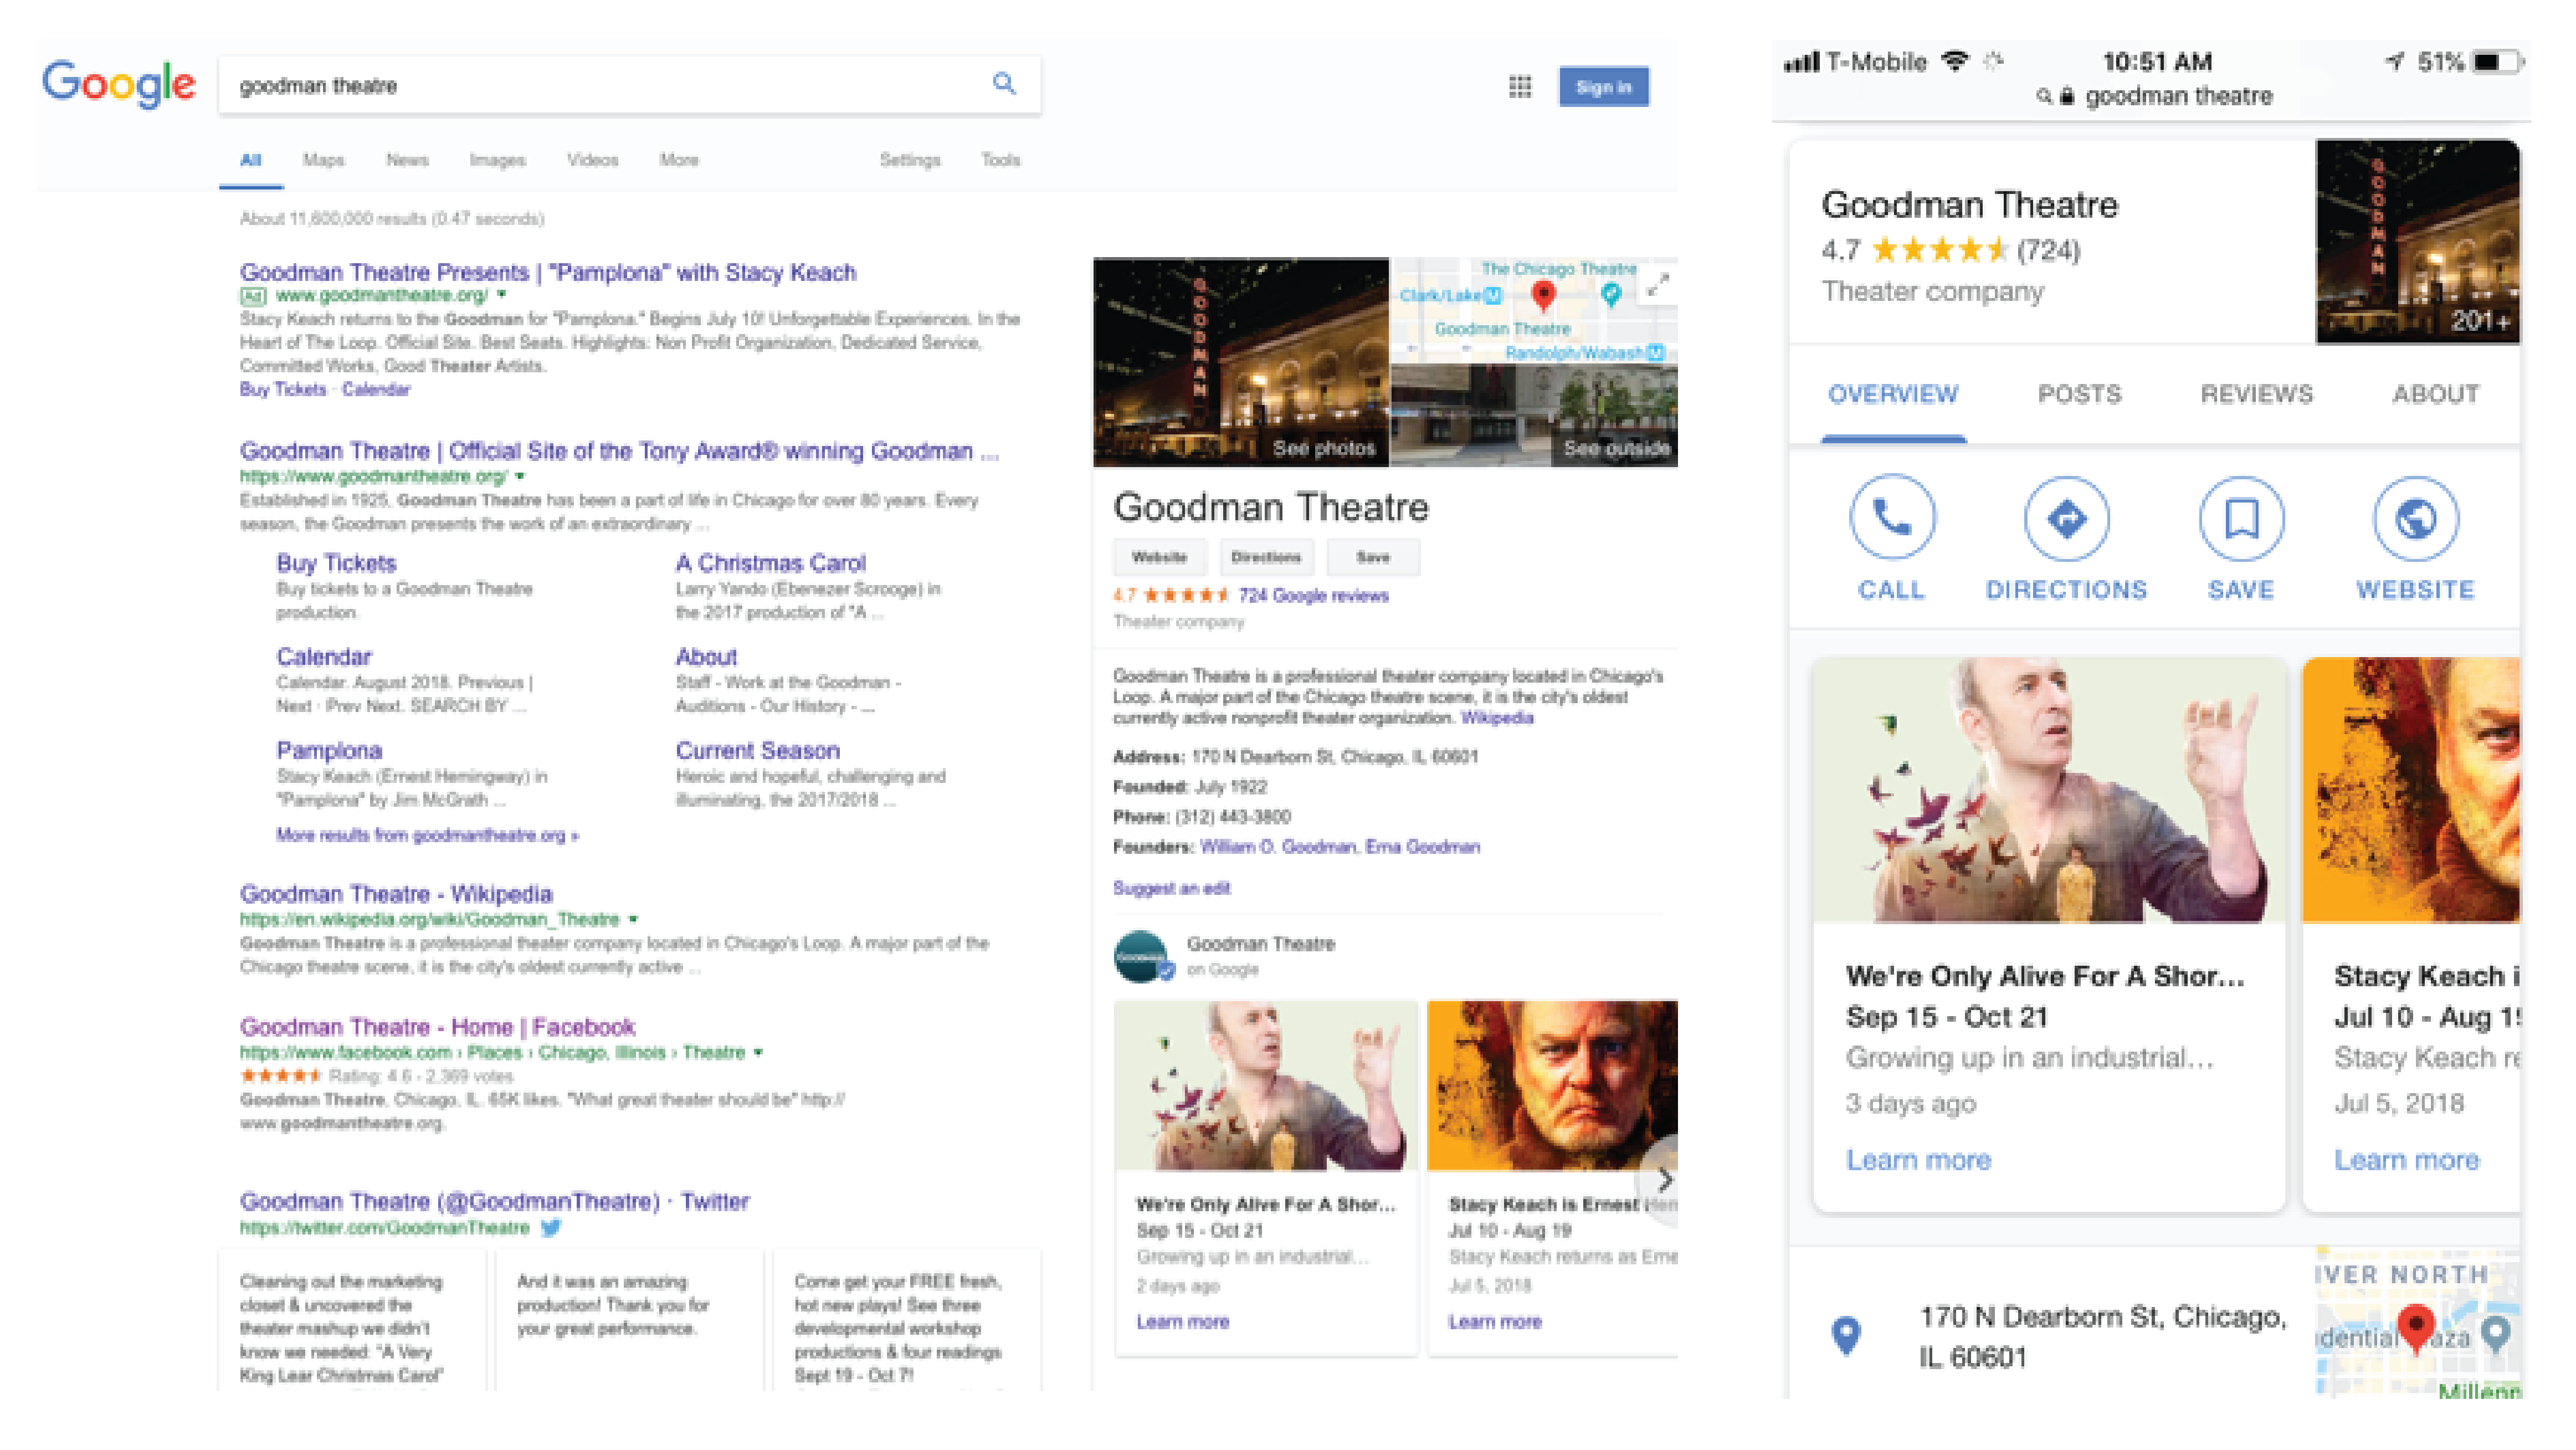Click Learn more on desktop Stacy Keach post
This screenshot has width=2576, height=1450.
click(1495, 1322)
